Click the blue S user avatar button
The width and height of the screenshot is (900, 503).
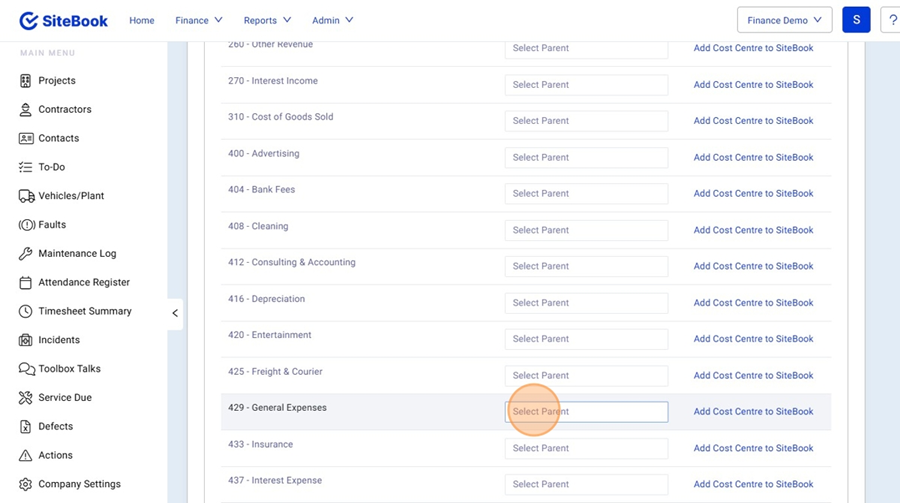[x=856, y=20]
